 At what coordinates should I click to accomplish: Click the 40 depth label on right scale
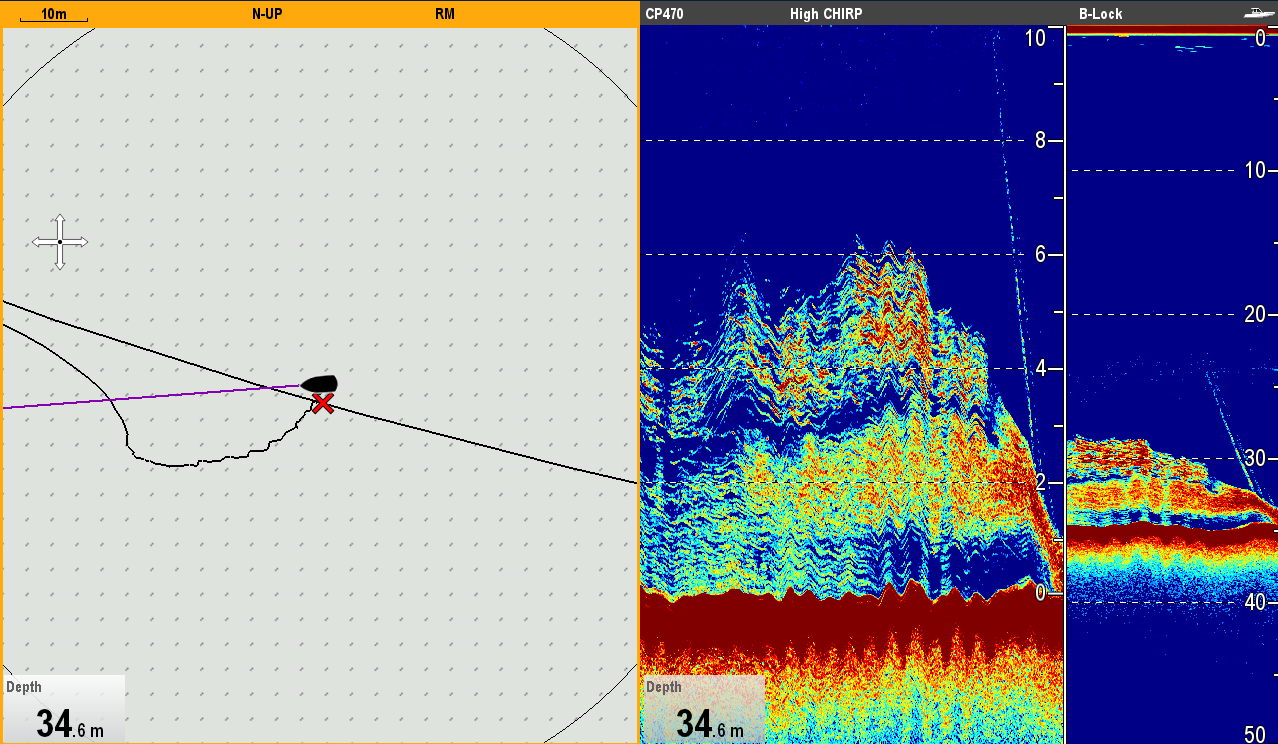click(1253, 602)
